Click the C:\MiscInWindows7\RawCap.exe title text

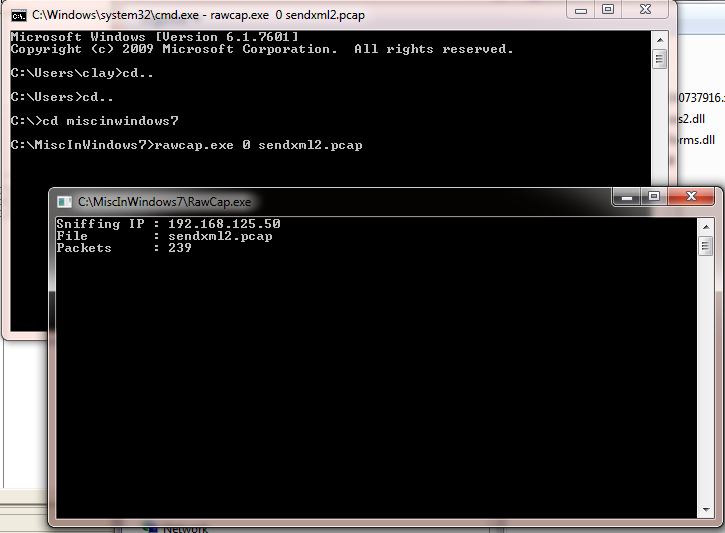[165, 202]
